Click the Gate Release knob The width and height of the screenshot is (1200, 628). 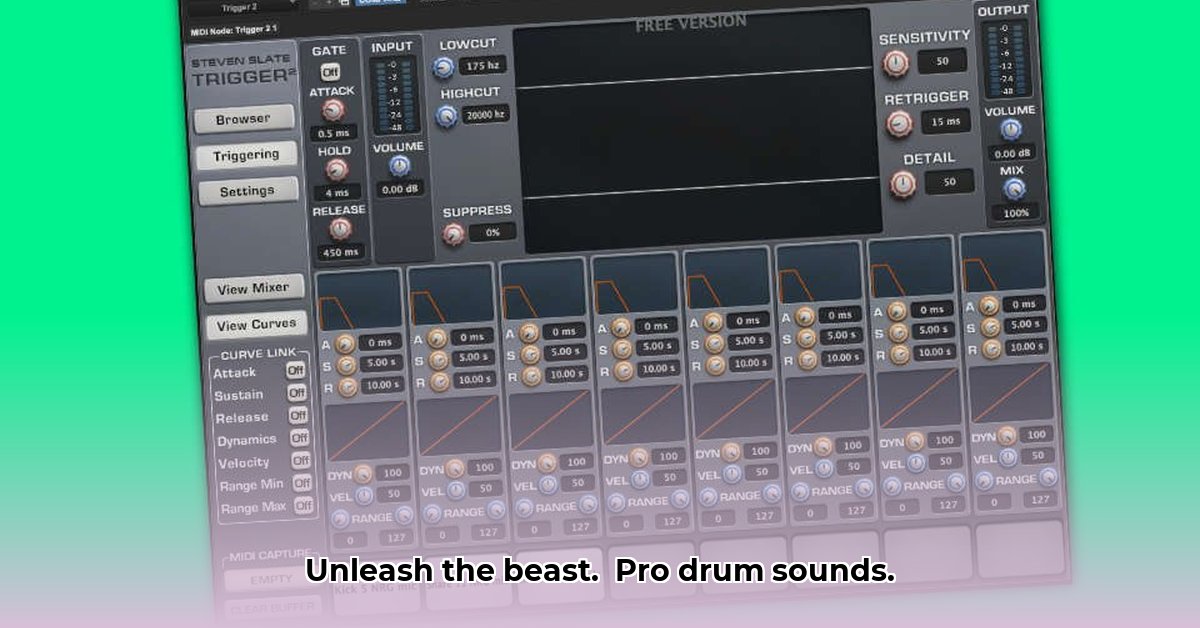click(x=340, y=229)
